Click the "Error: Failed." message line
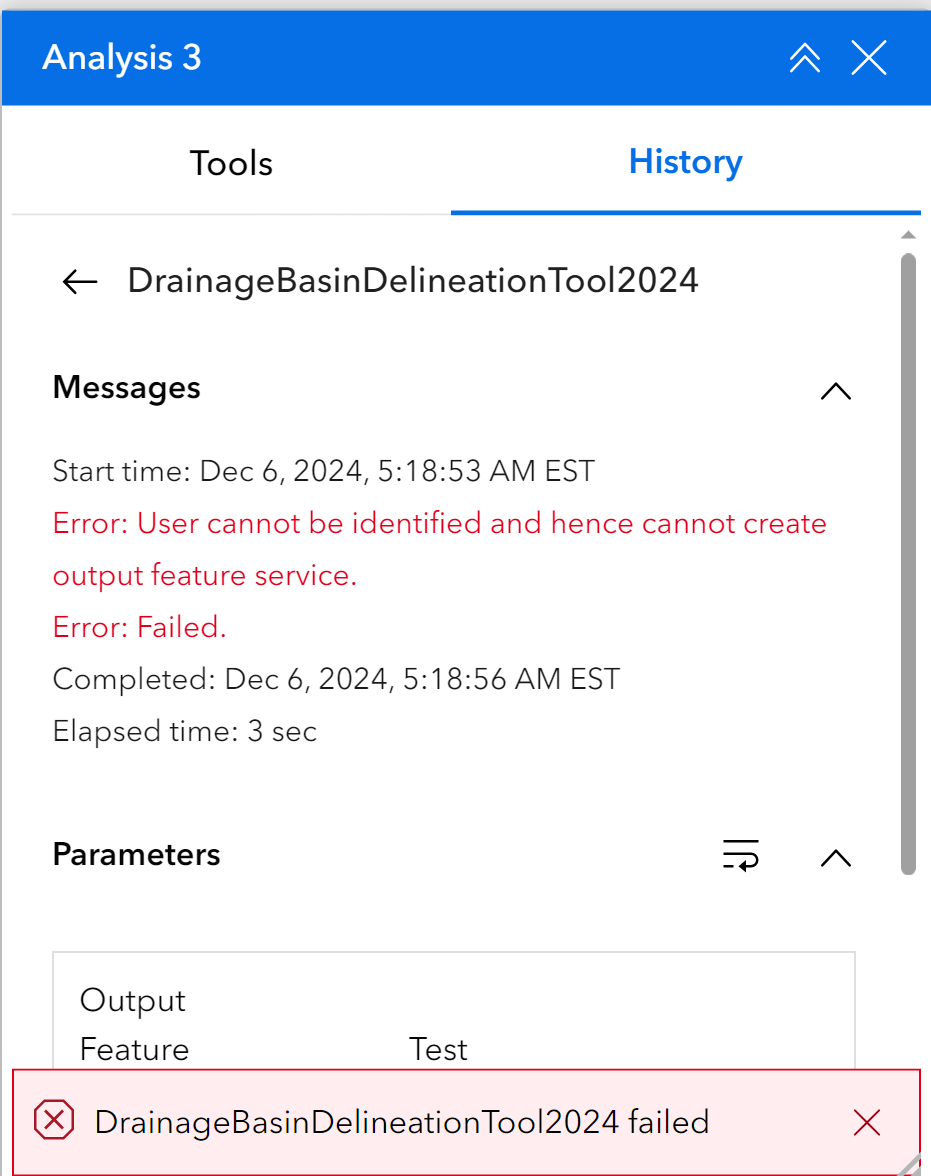This screenshot has height=1176, width=931. (140, 627)
